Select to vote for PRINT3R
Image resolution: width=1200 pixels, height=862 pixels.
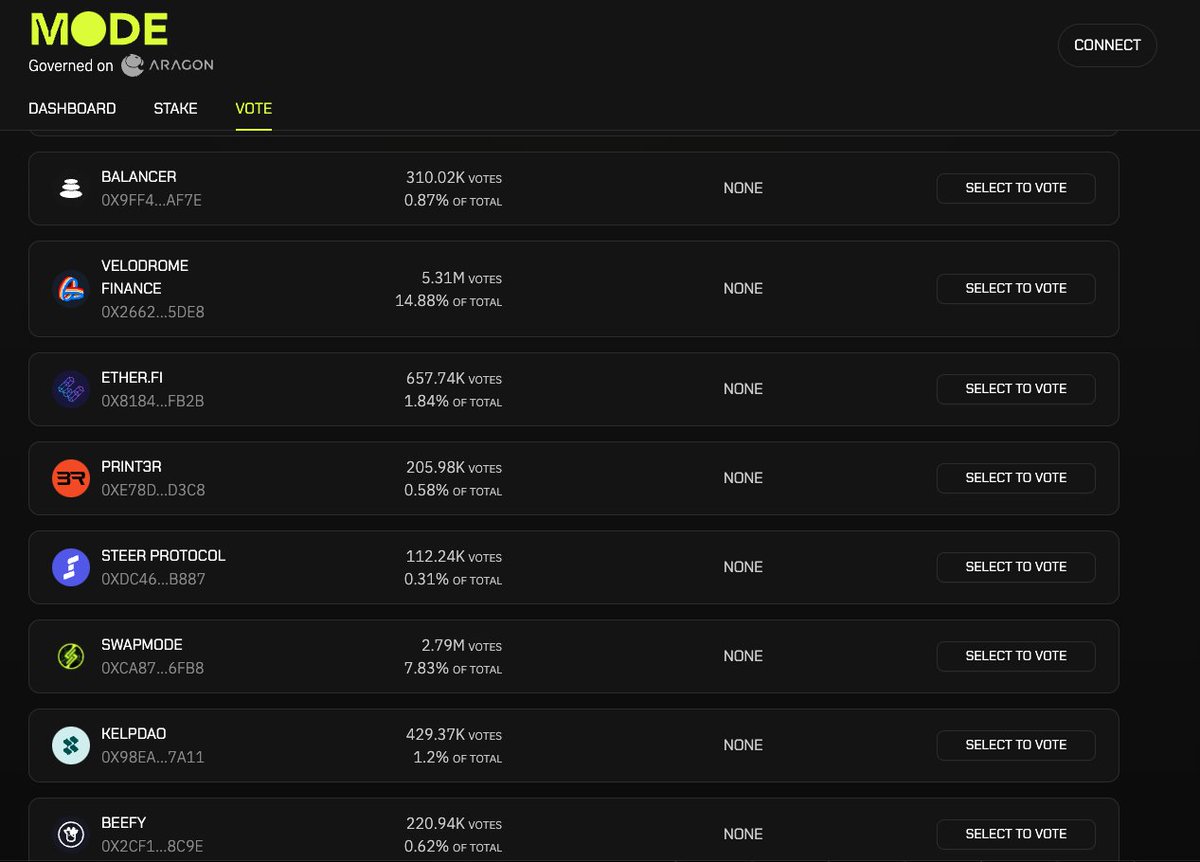click(1016, 478)
